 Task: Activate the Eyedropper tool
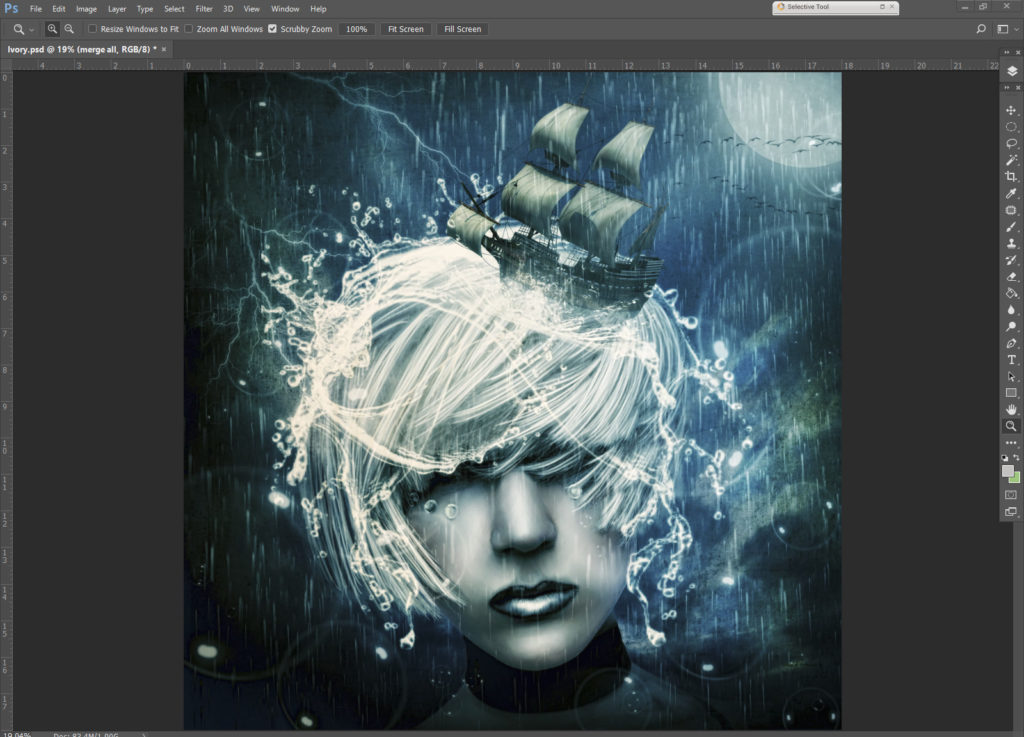[x=1011, y=193]
